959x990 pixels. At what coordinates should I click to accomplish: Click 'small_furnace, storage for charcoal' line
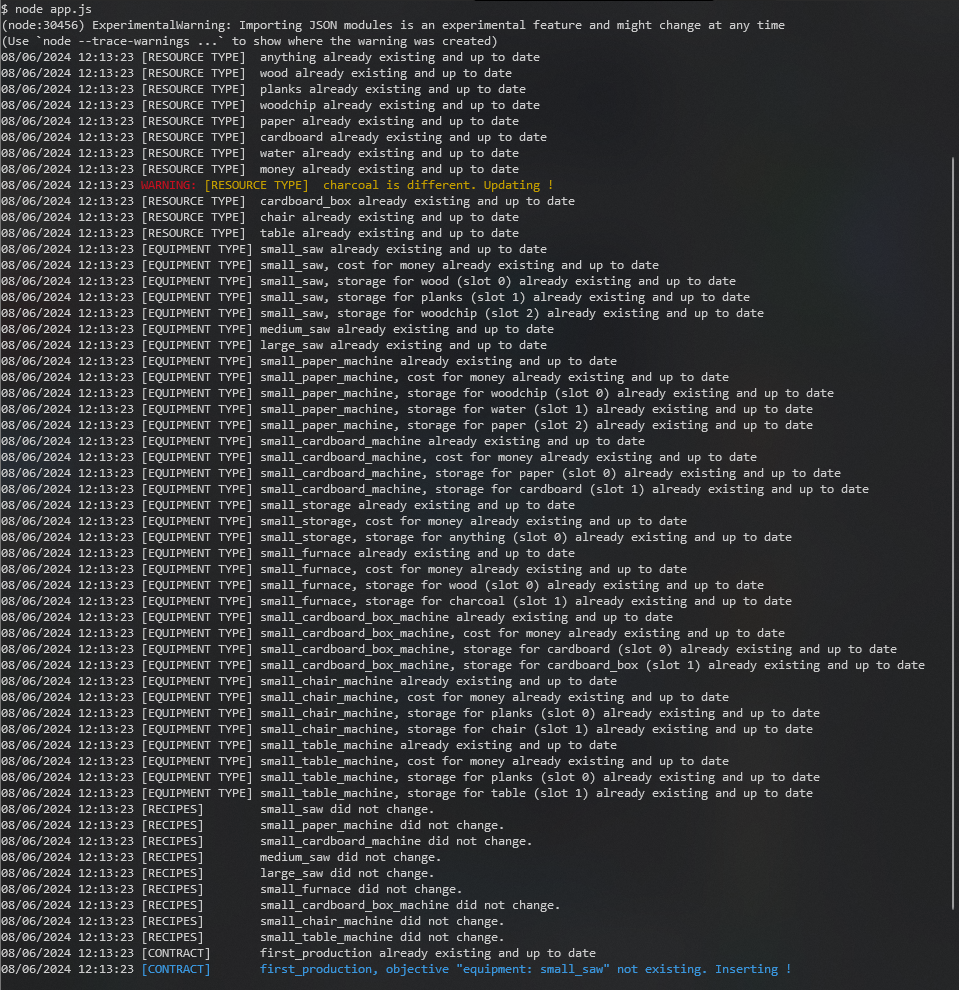pos(396,601)
